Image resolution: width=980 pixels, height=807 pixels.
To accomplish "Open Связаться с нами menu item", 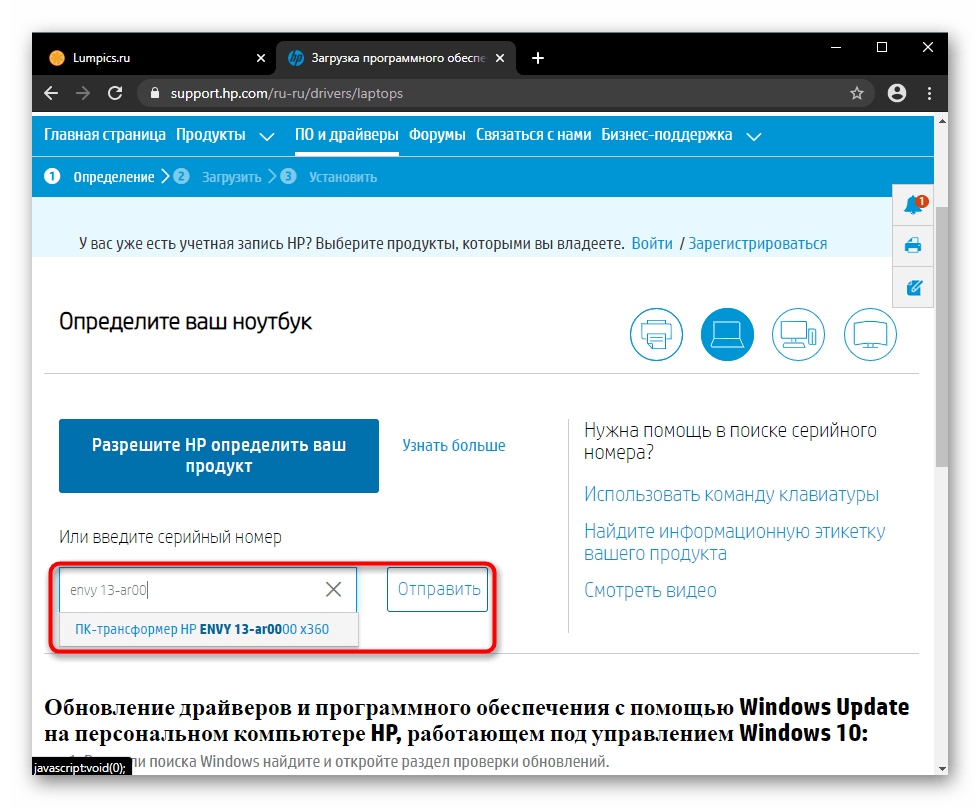I will click(533, 135).
